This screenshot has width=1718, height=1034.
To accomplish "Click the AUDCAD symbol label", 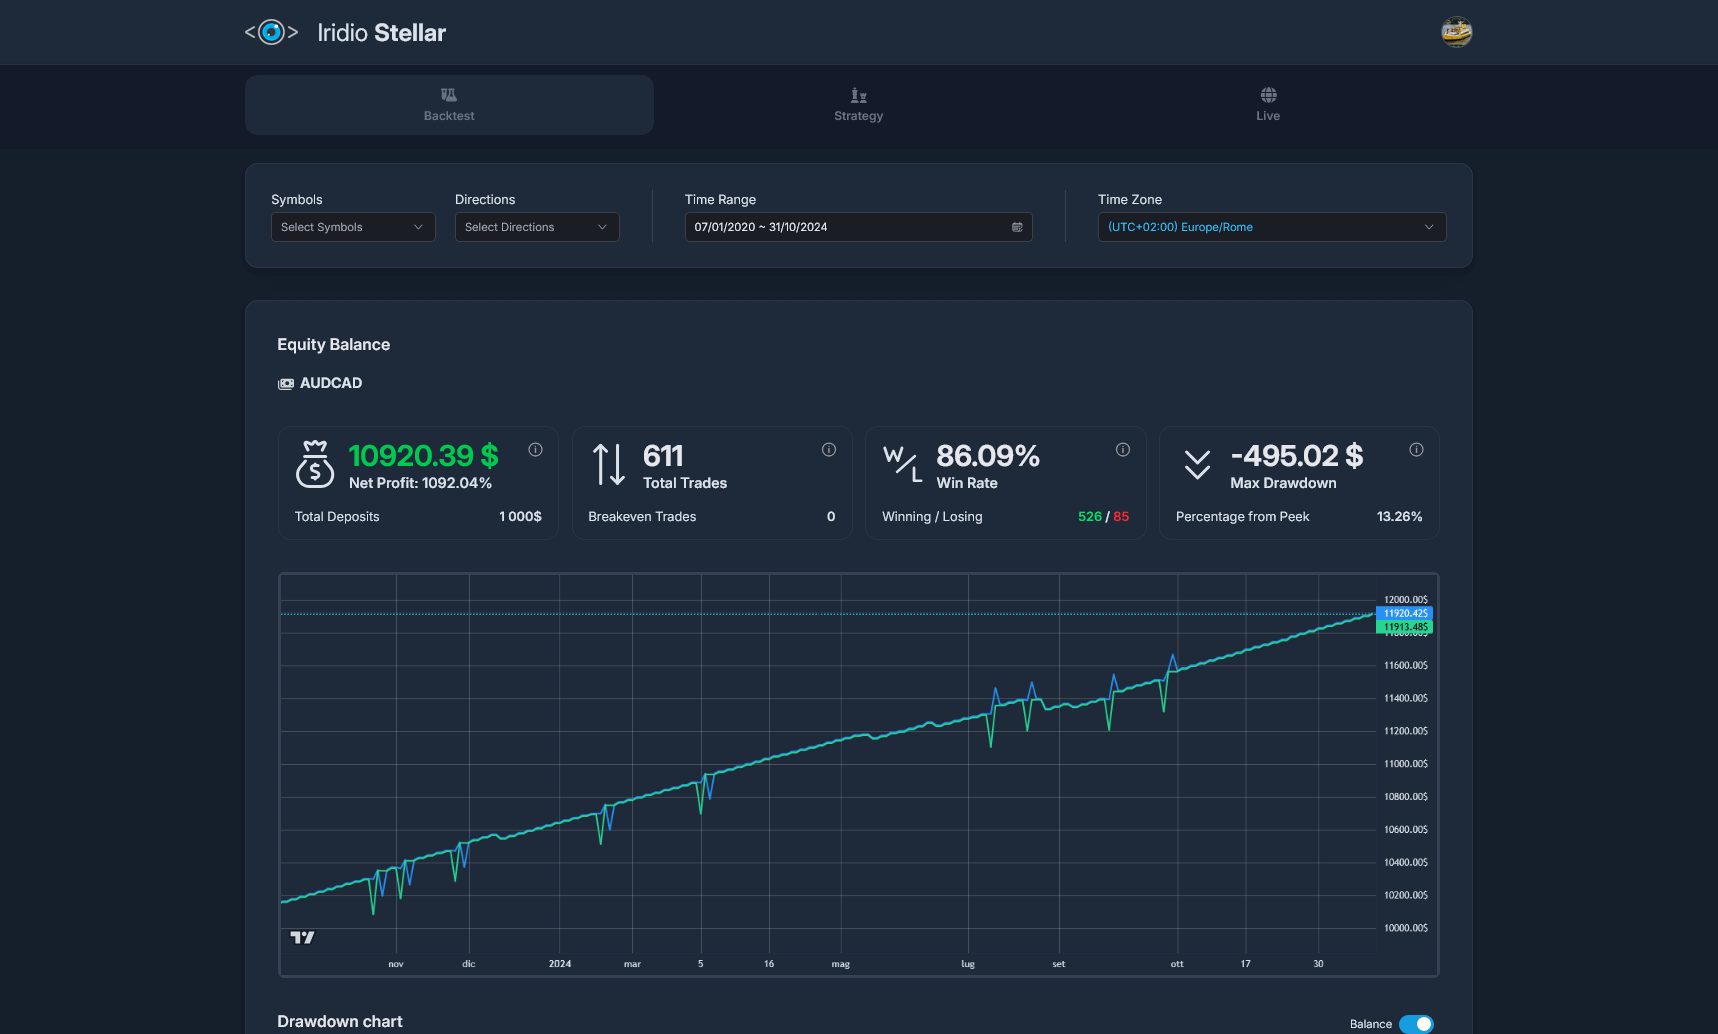I will point(331,383).
